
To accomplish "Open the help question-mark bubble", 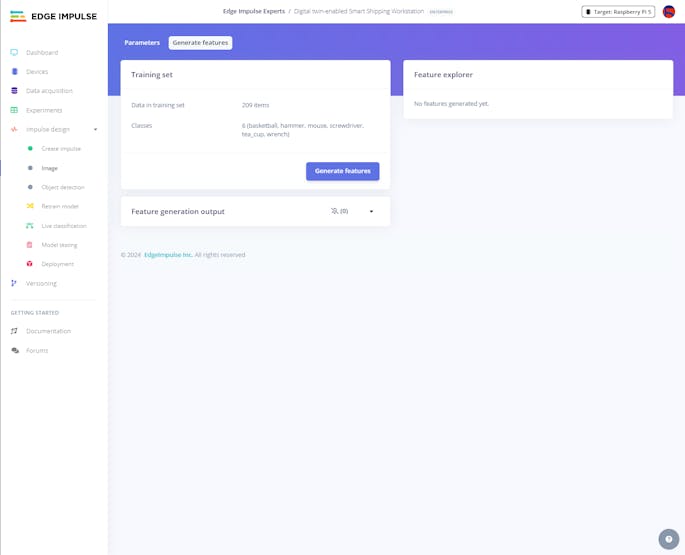I will [669, 539].
